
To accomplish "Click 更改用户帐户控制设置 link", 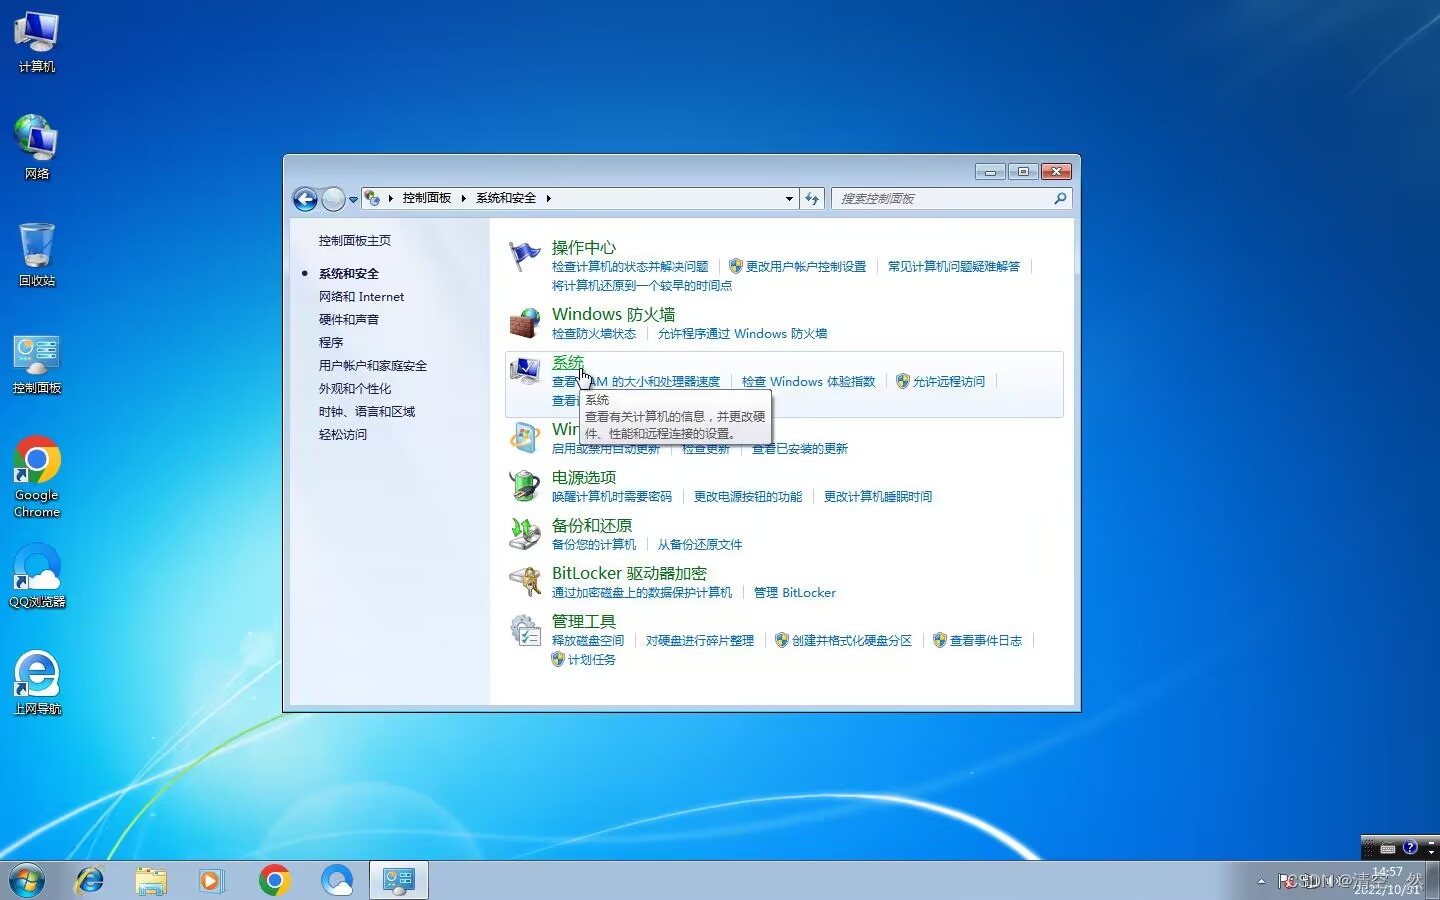I will click(806, 266).
